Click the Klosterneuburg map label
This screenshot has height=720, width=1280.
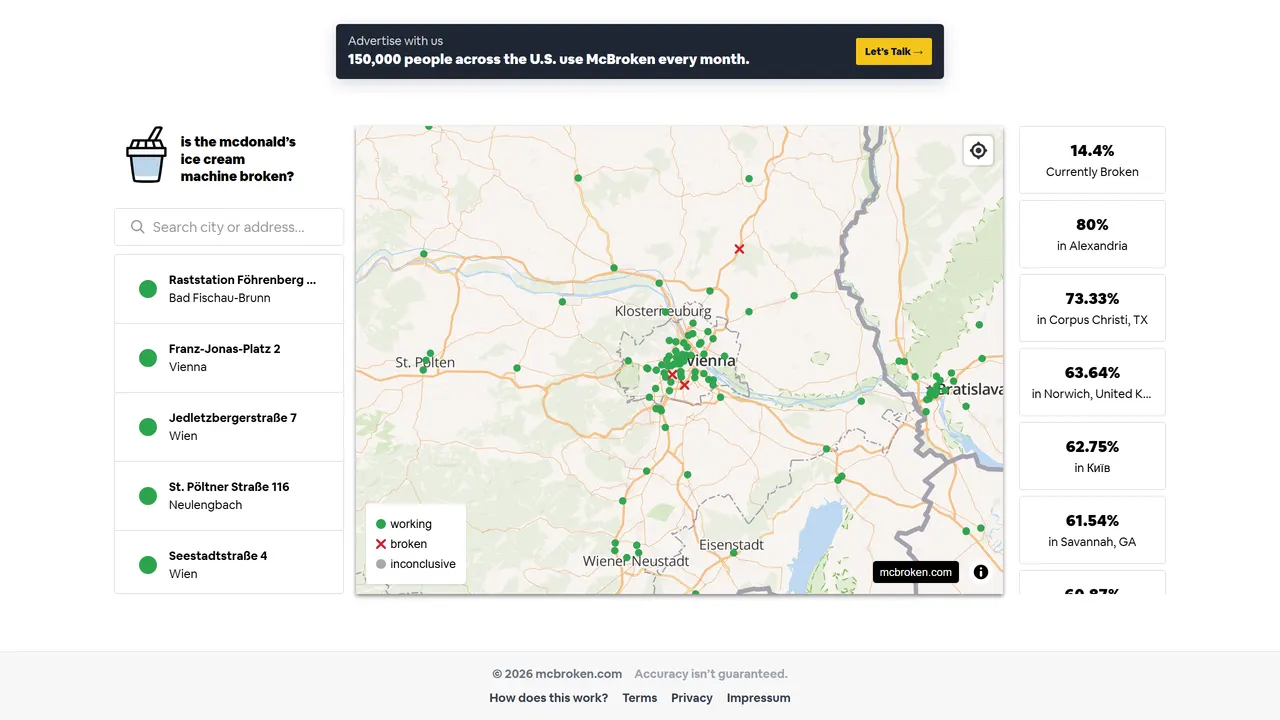[x=663, y=312]
